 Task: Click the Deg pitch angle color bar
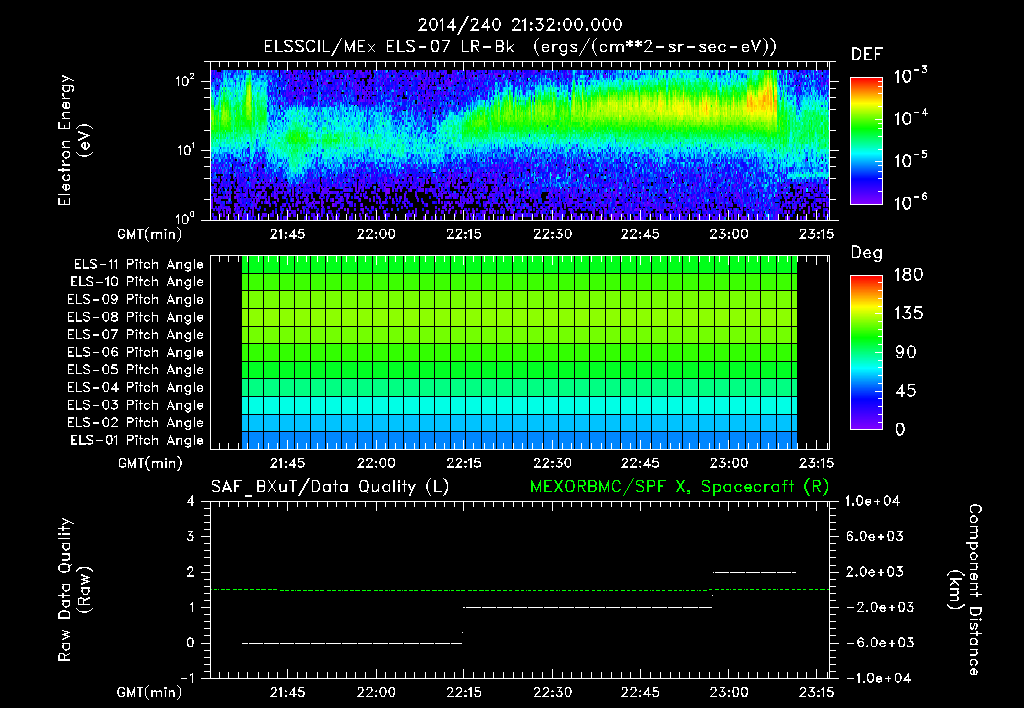pyautogui.click(x=866, y=352)
